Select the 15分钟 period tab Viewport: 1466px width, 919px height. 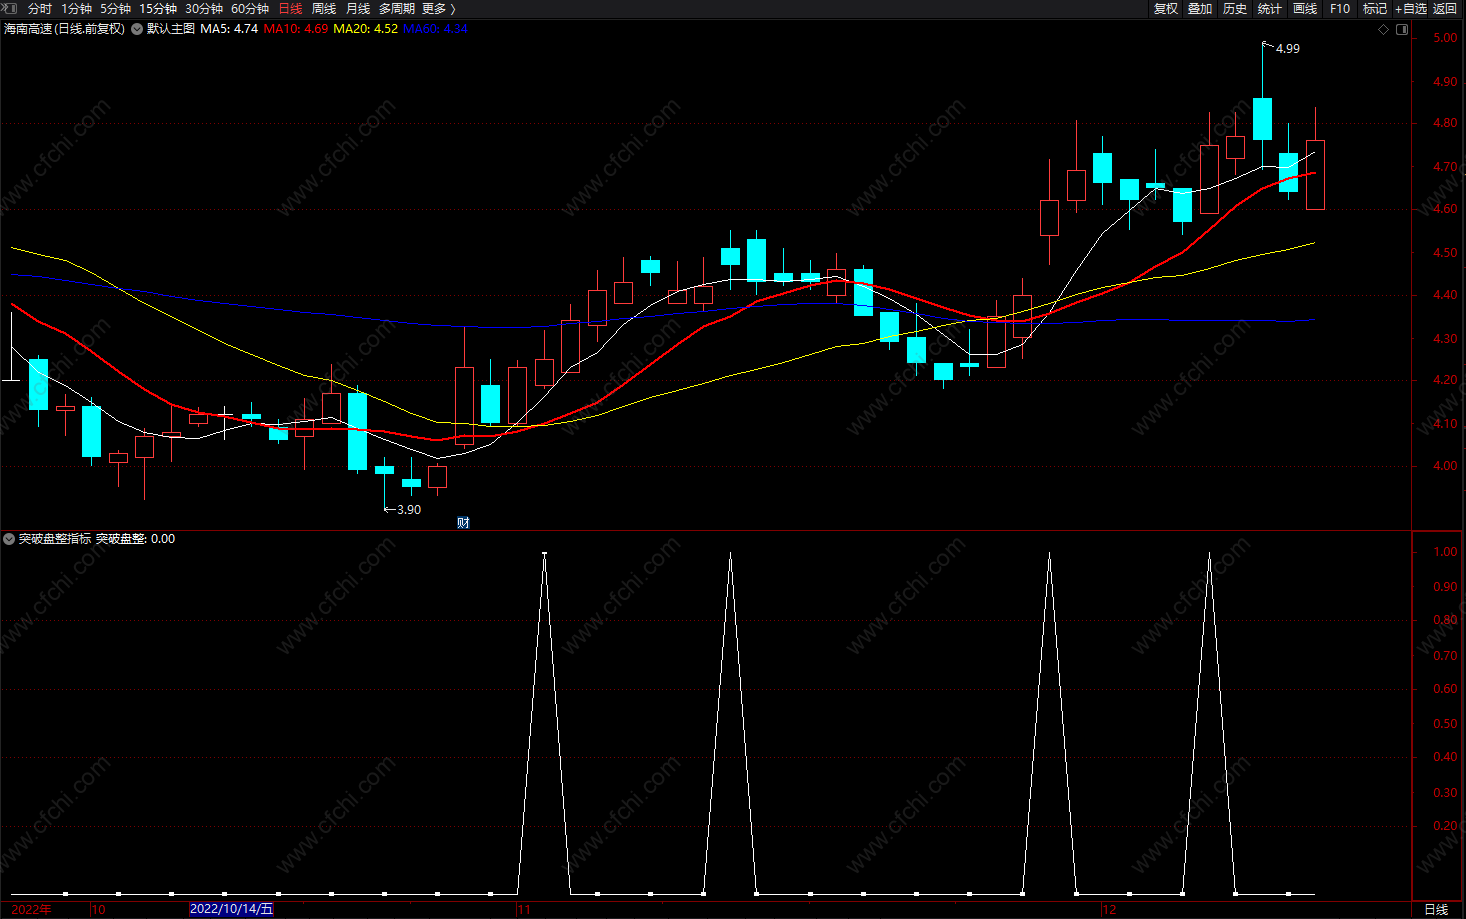point(158,8)
